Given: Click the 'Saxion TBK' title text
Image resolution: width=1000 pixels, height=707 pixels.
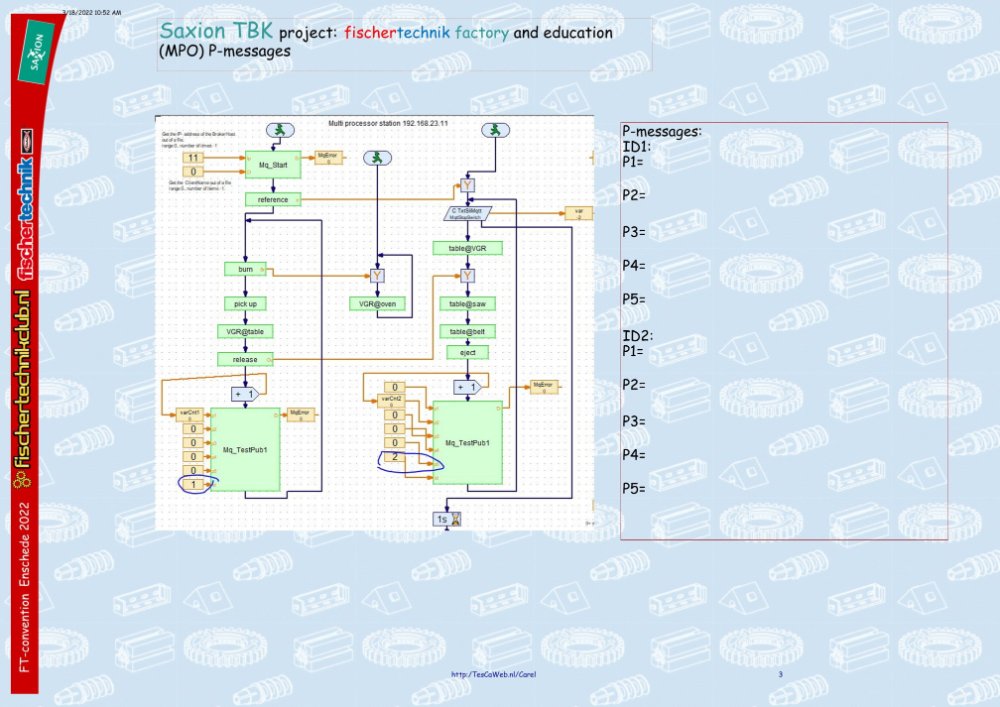Looking at the screenshot, I should point(216,31).
